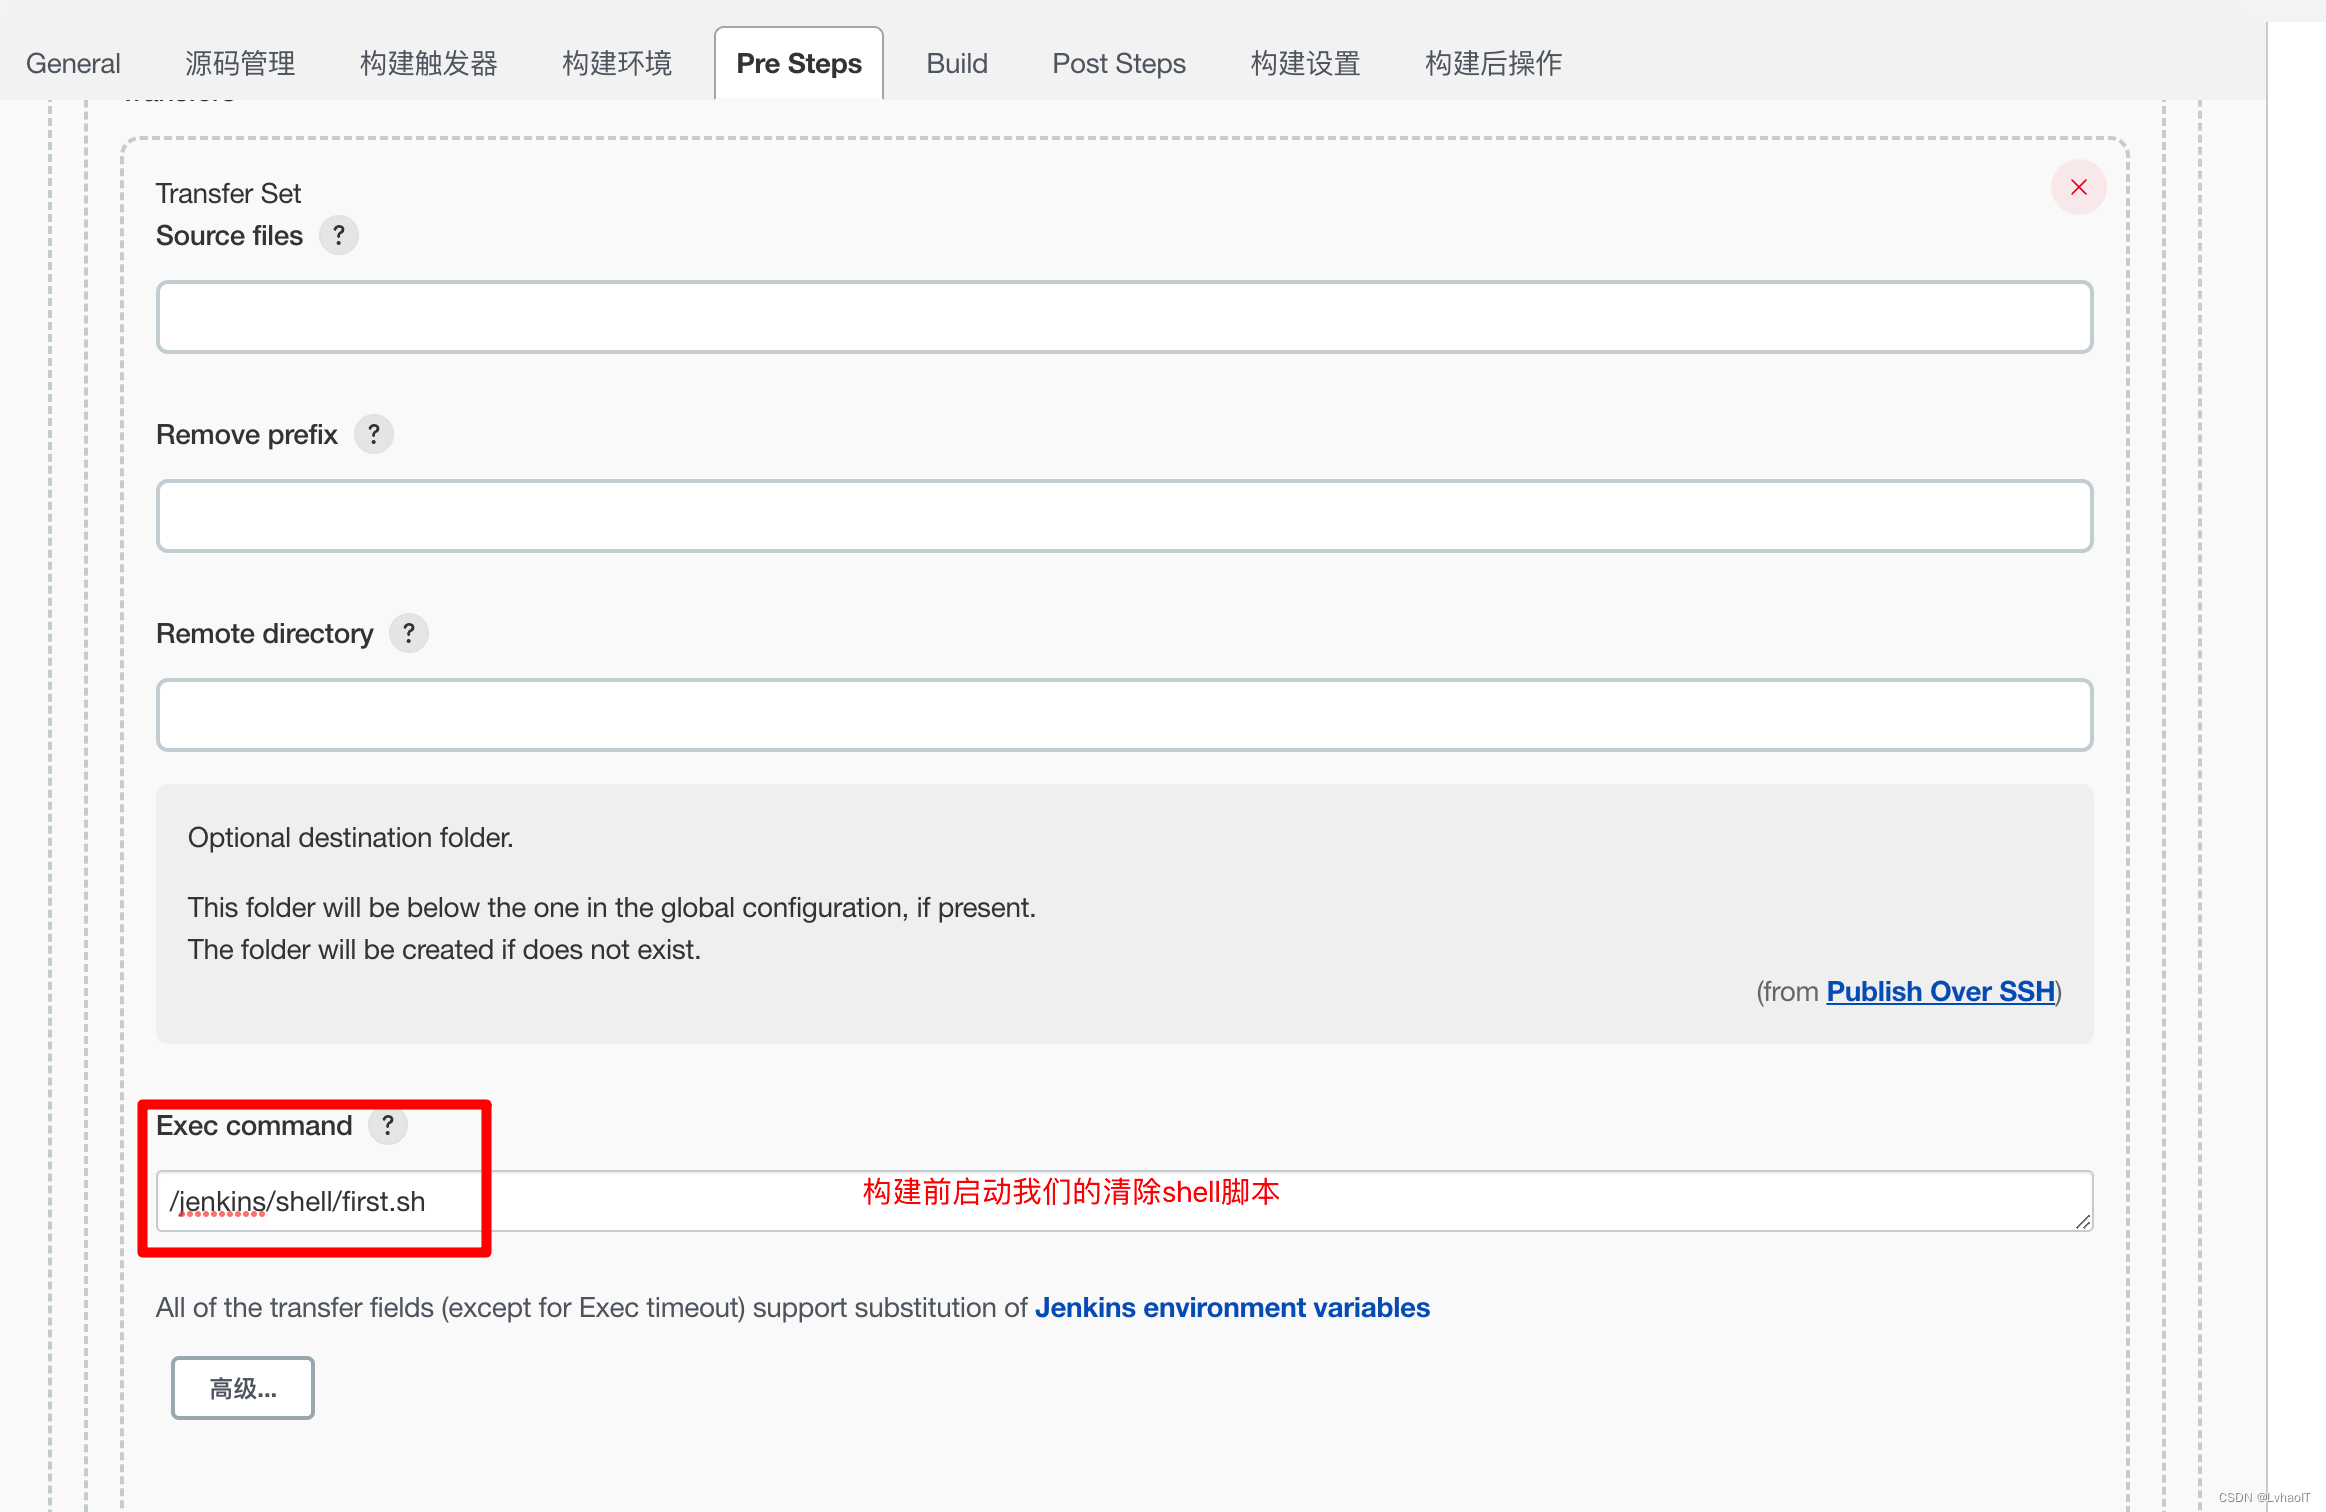This screenshot has height=1512, width=2326.
Task: Open the Publish Over SSH link
Action: pyautogui.click(x=1940, y=991)
